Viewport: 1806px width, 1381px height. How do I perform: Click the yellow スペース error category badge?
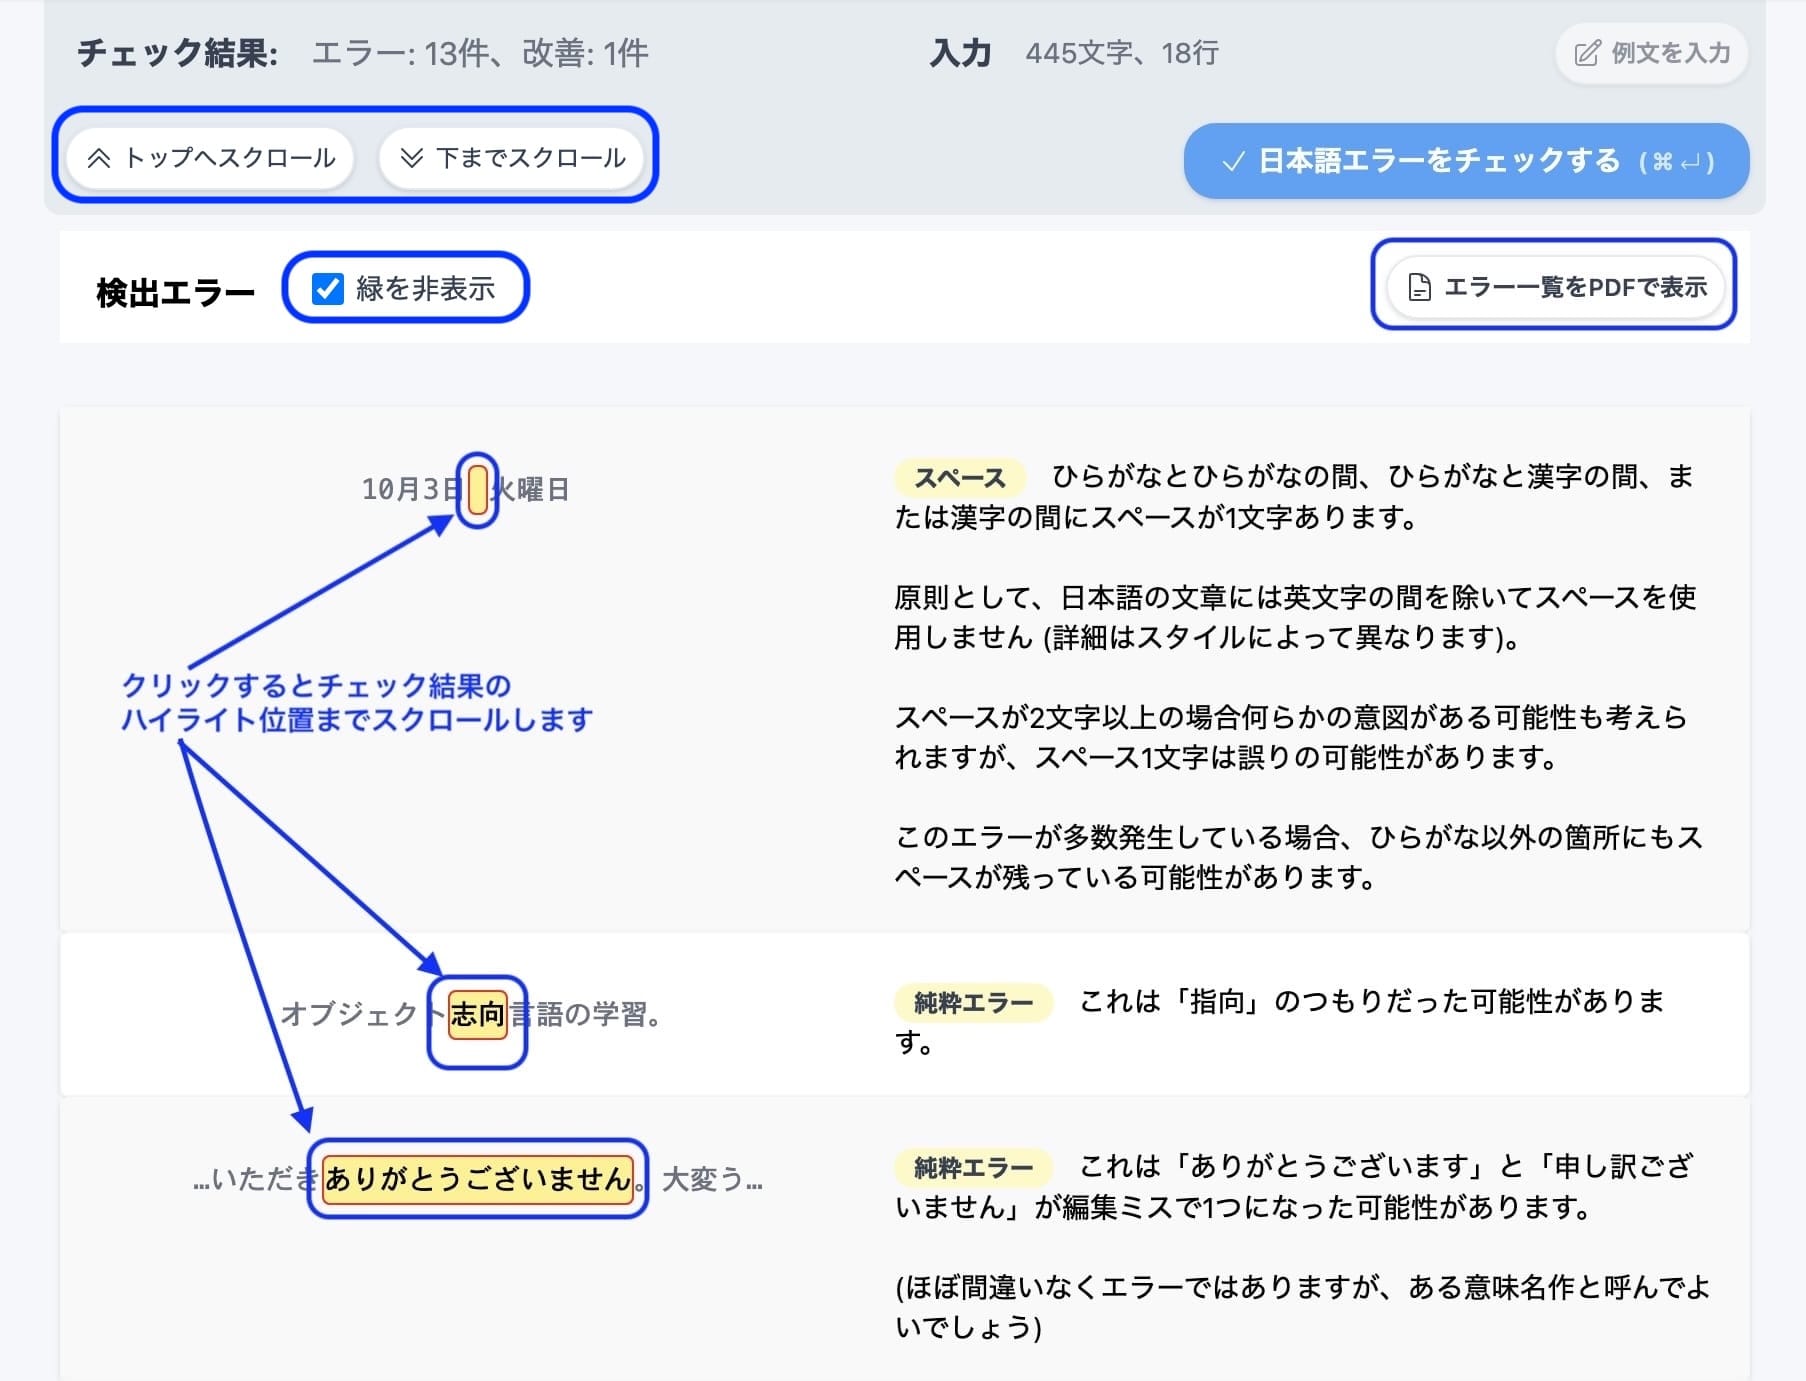tap(959, 478)
